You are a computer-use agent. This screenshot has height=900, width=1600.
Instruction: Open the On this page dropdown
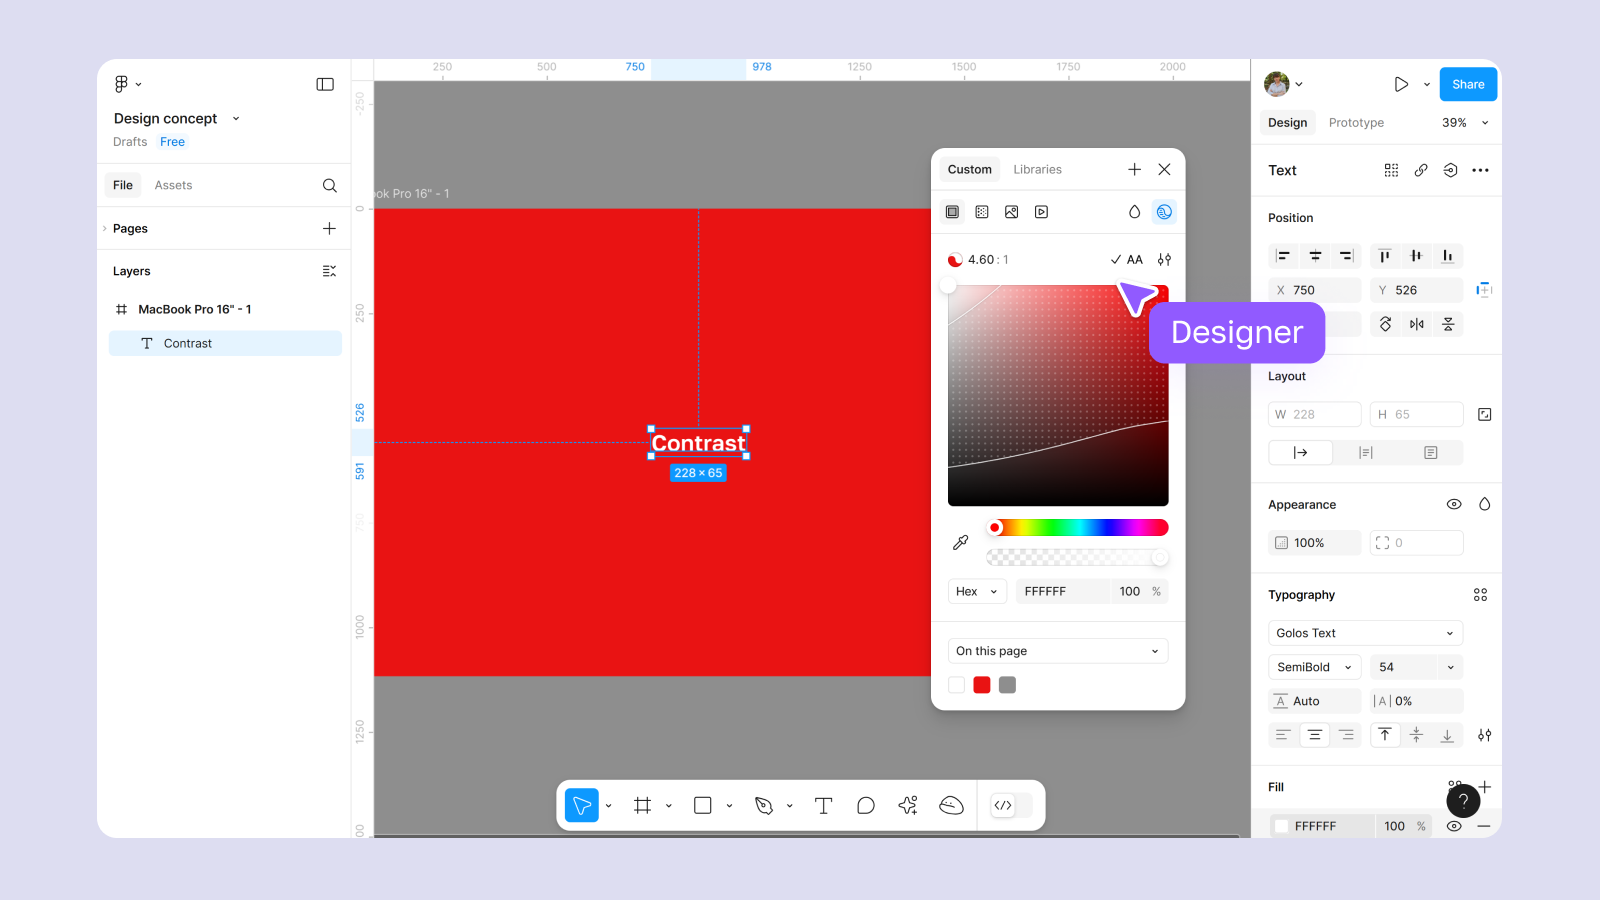(1057, 651)
